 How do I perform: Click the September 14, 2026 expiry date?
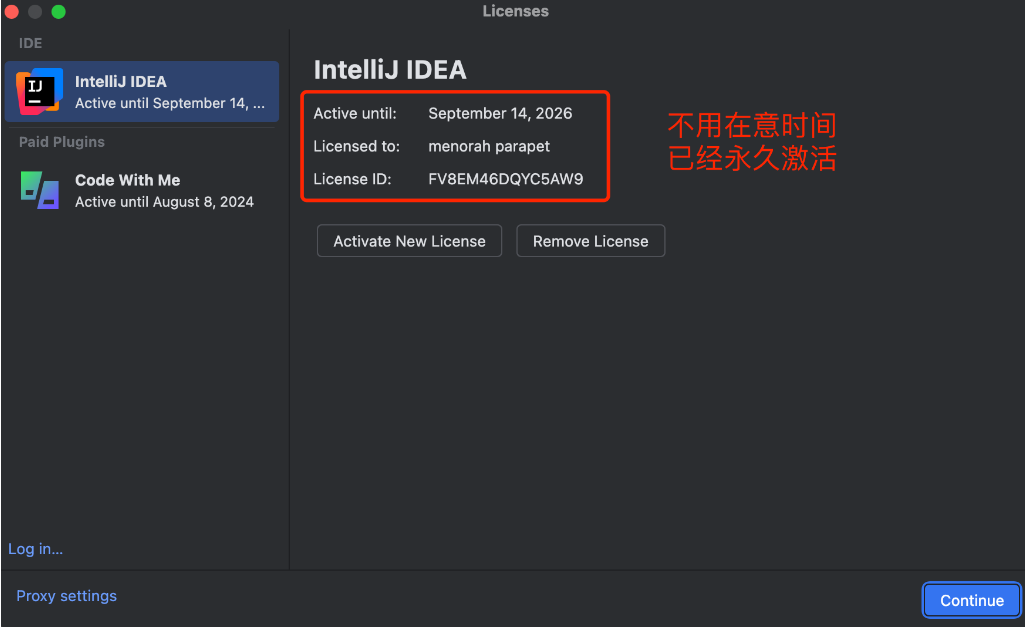tap(500, 113)
